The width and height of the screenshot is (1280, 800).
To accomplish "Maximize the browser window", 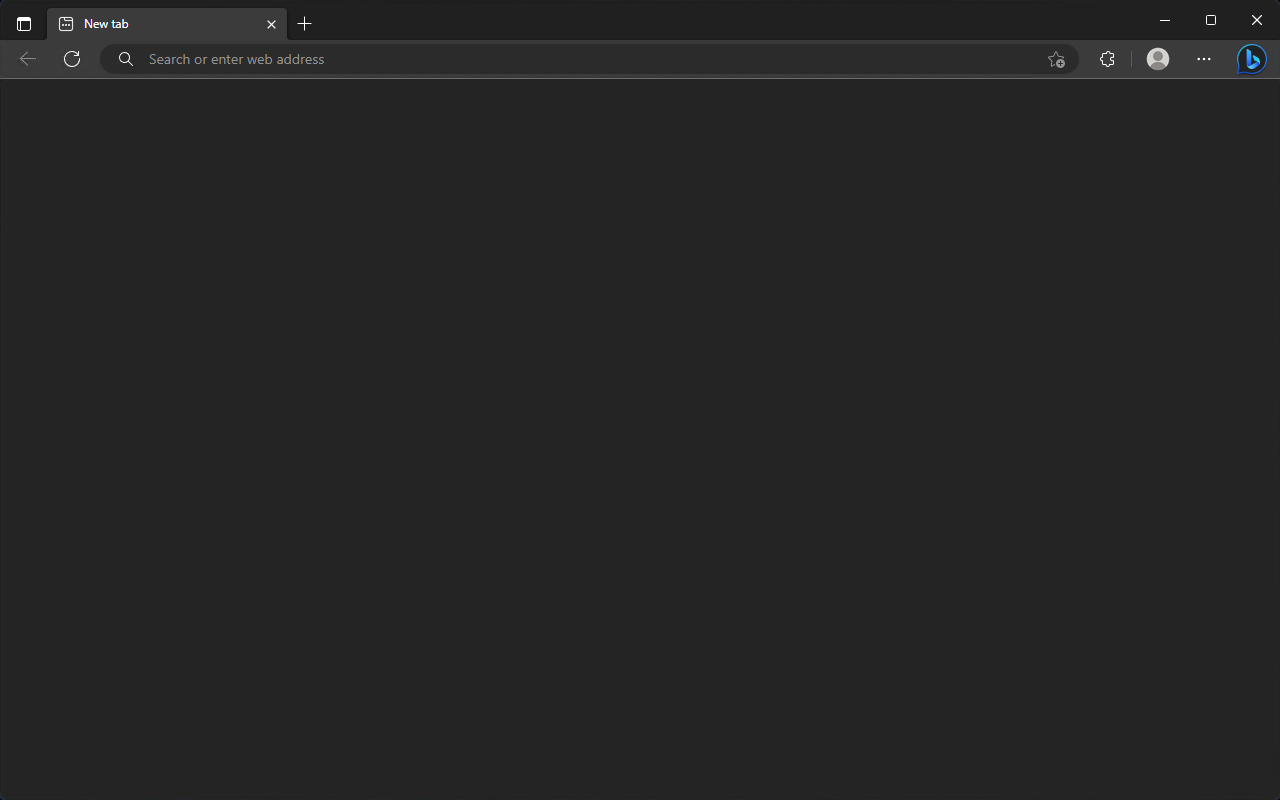I will click(1211, 20).
